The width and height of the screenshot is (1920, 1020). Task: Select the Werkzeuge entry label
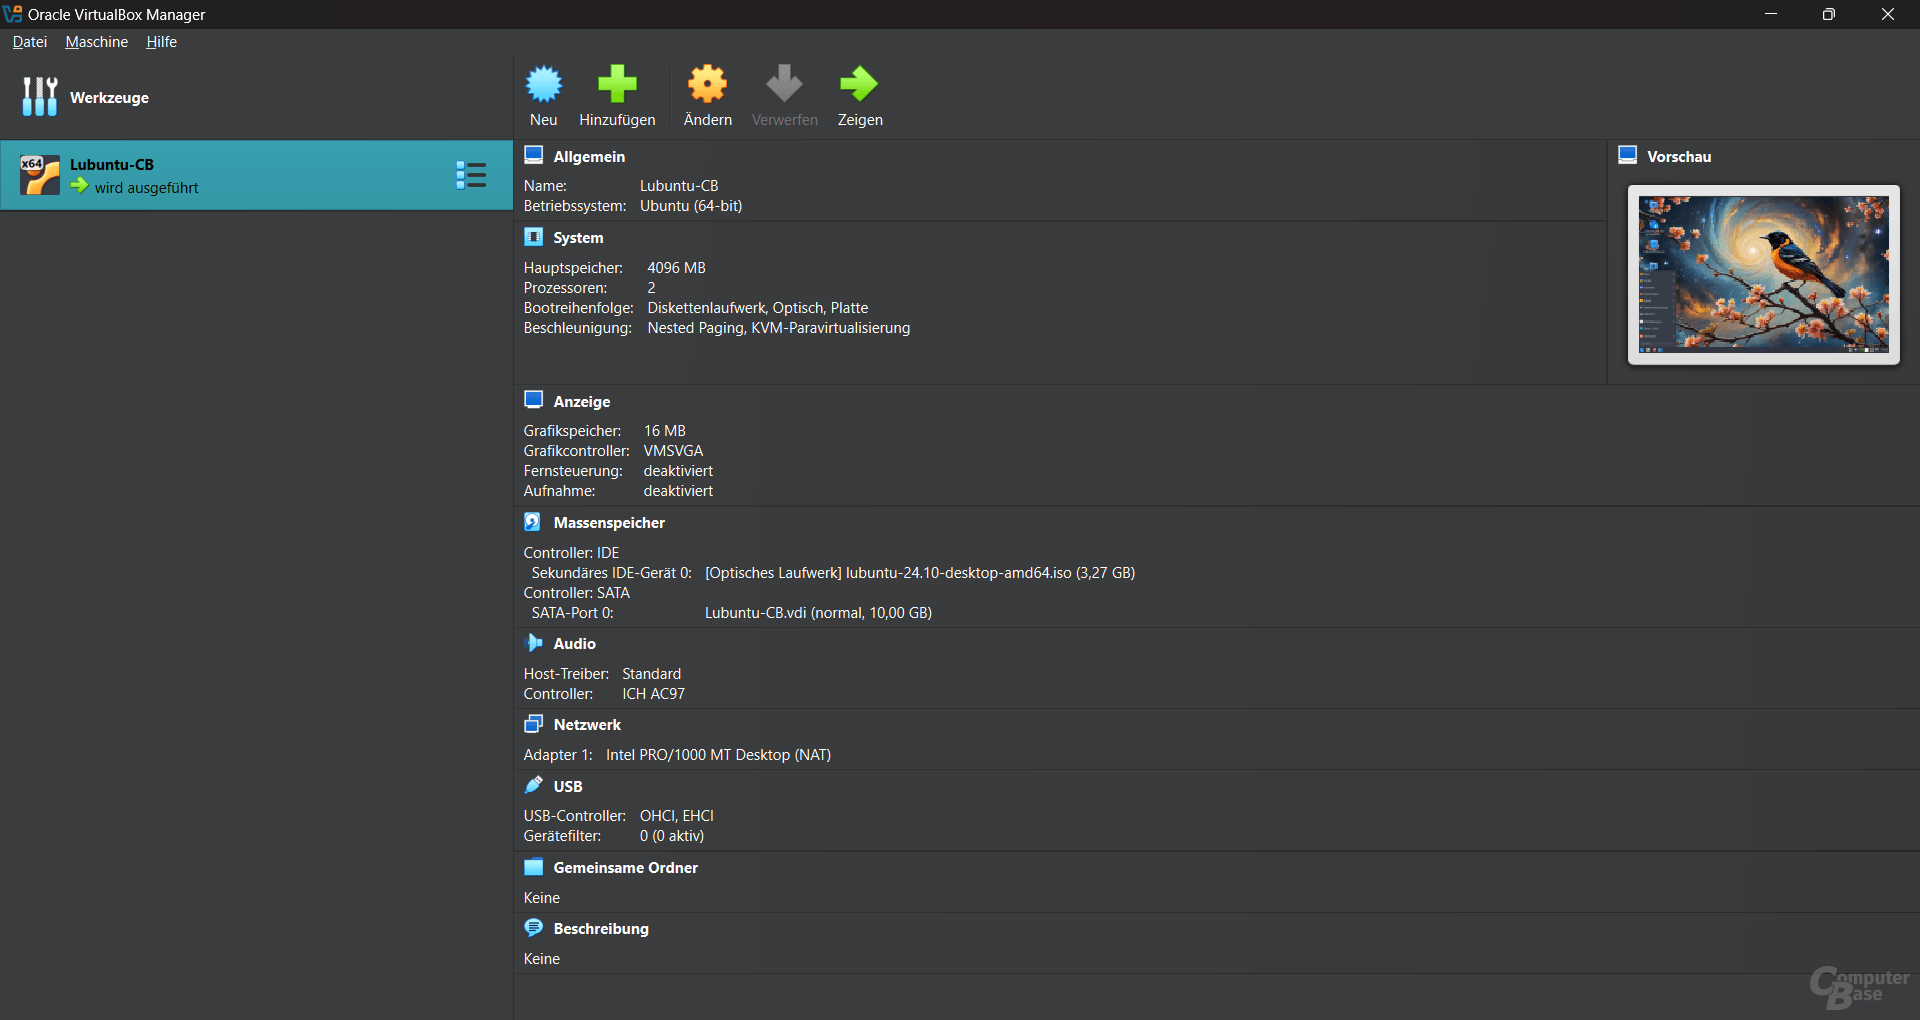coord(109,98)
